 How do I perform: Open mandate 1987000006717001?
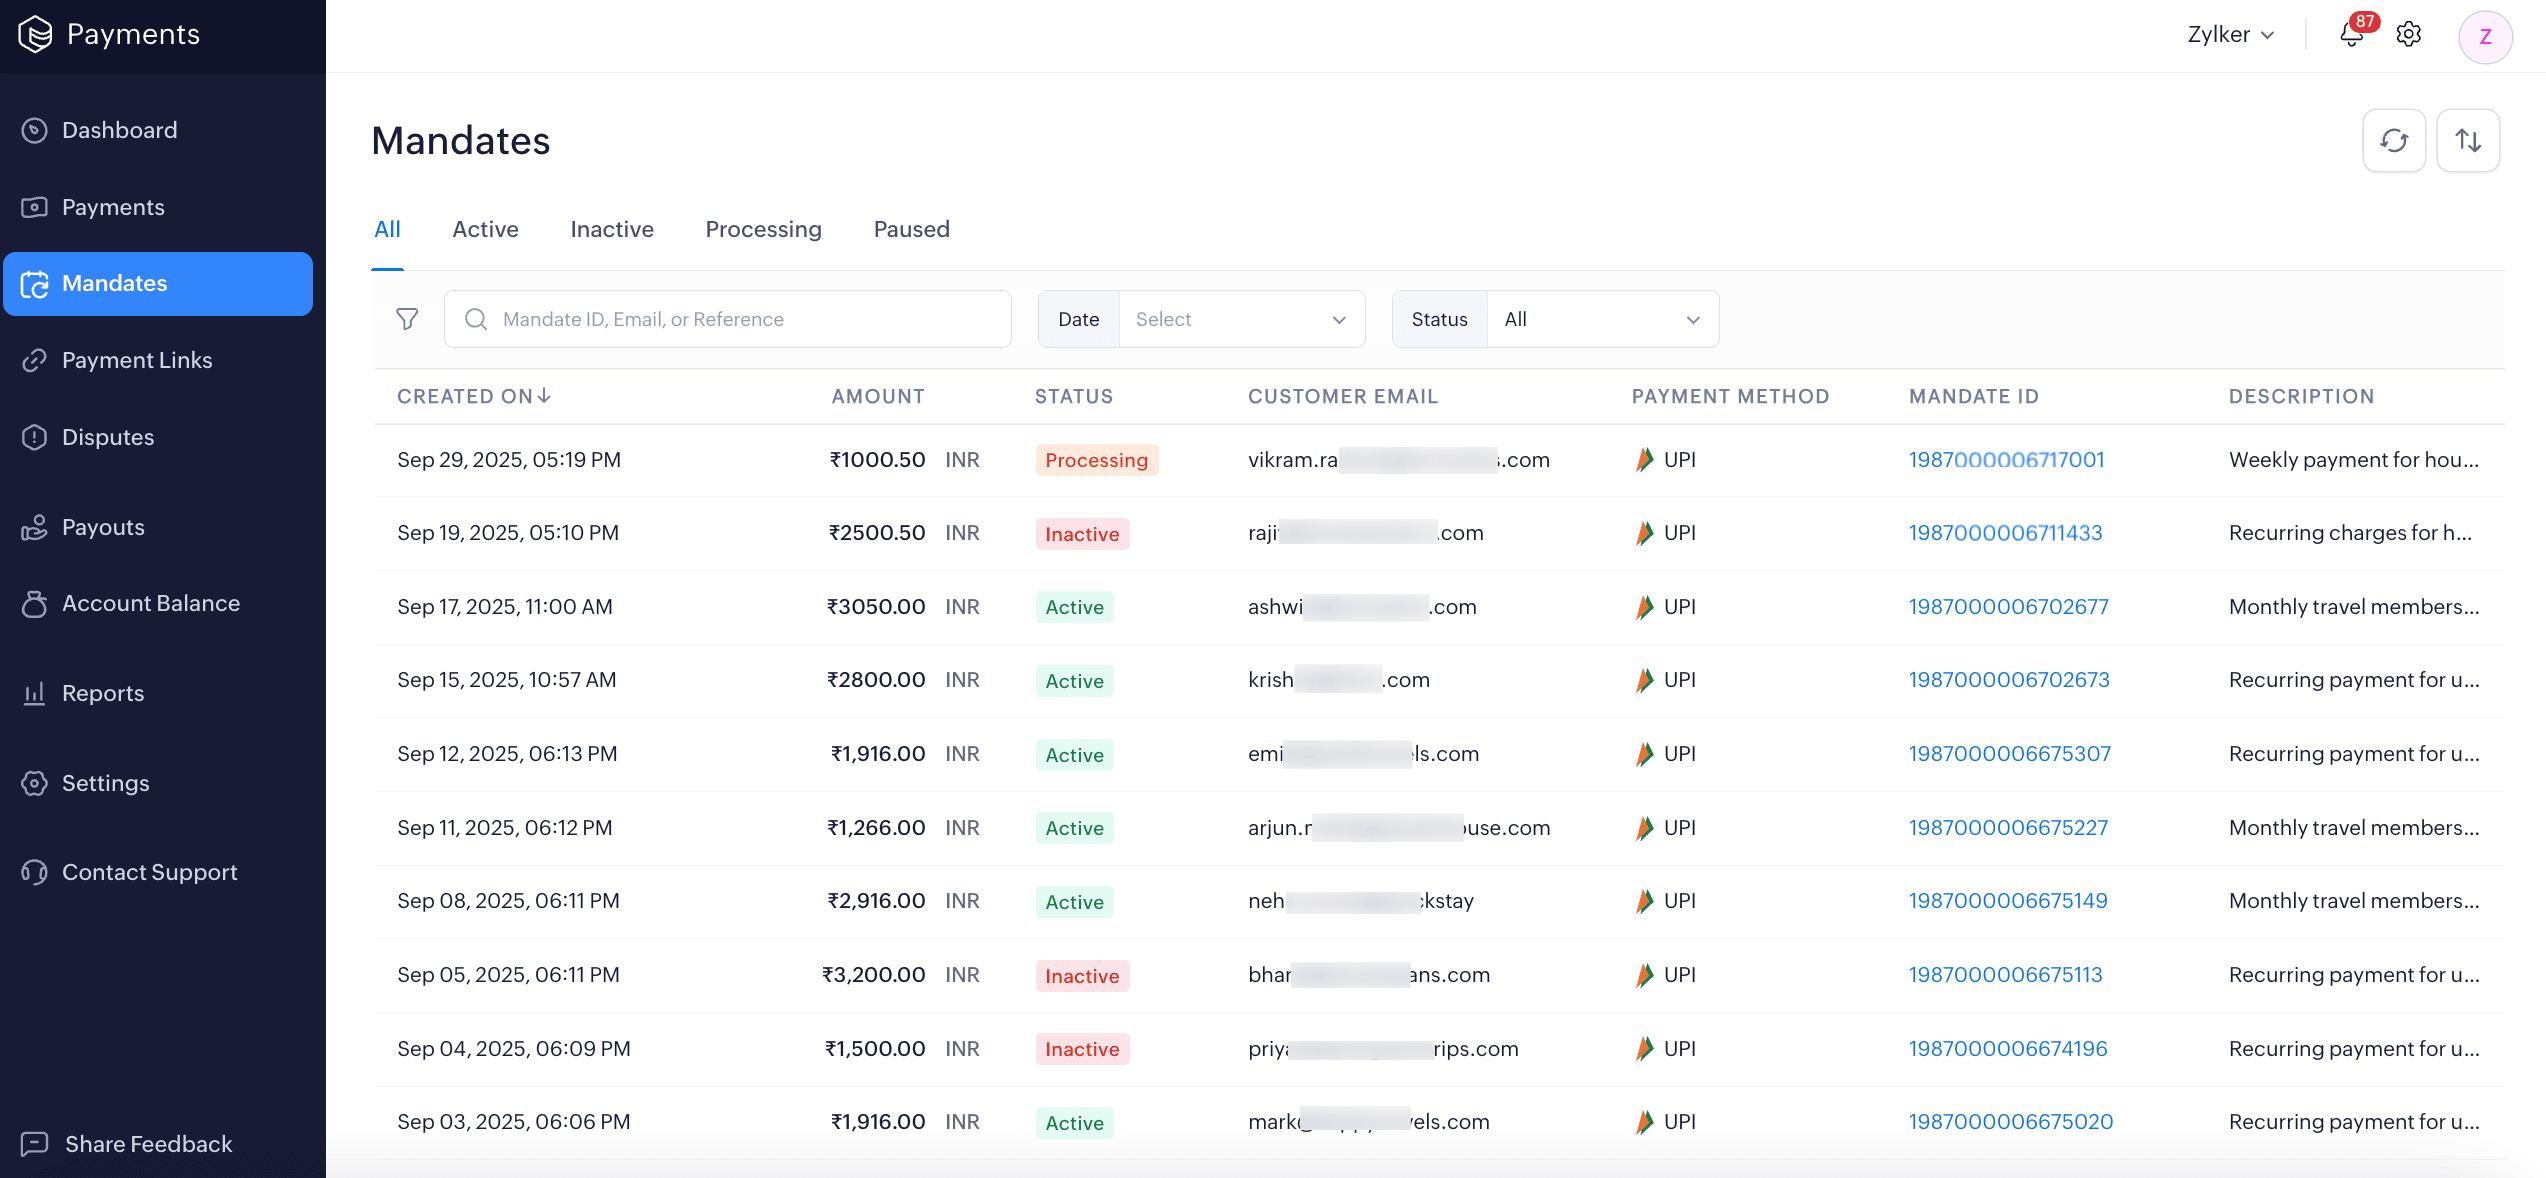[x=2006, y=459]
